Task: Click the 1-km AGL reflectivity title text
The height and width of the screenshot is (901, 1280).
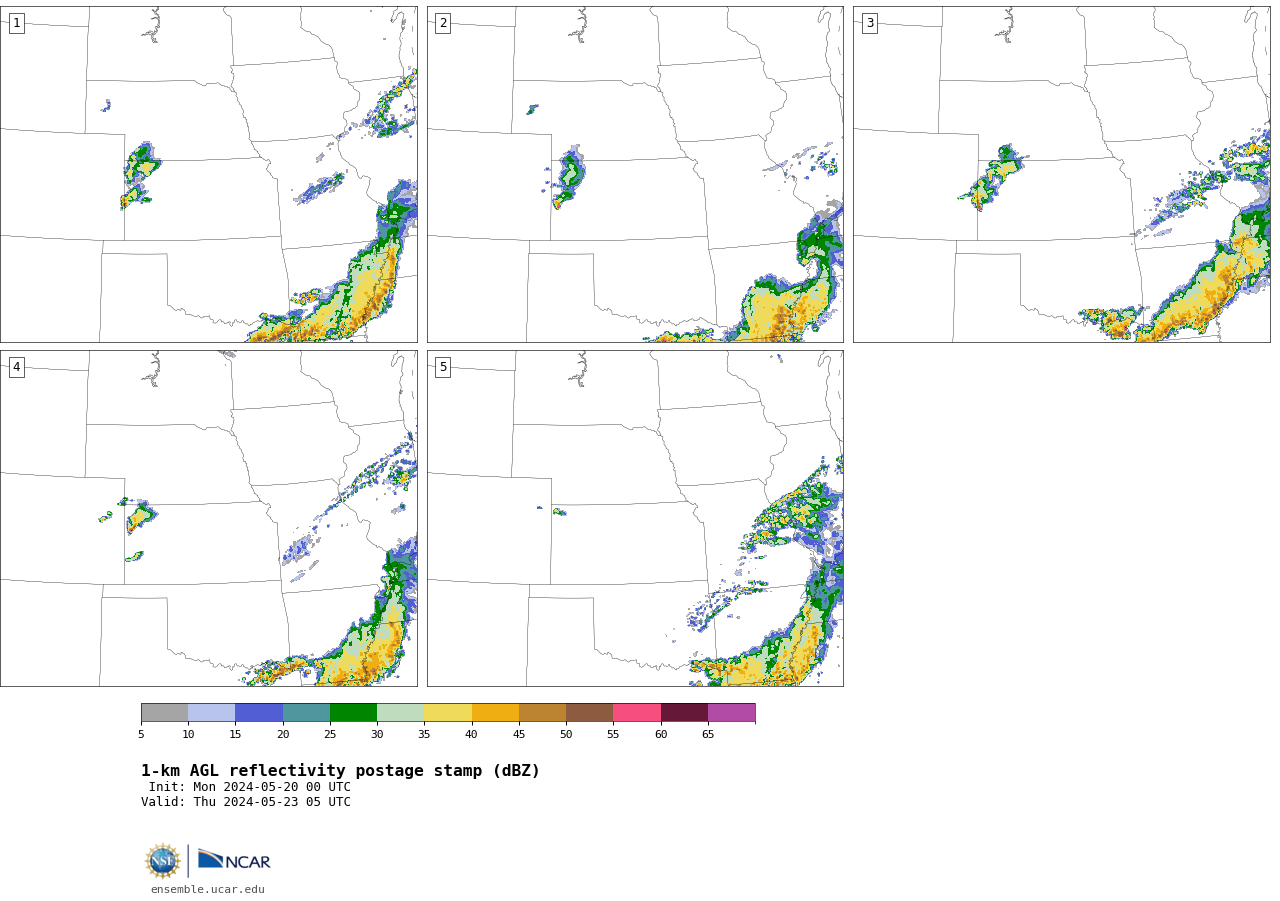Action: pos(340,771)
